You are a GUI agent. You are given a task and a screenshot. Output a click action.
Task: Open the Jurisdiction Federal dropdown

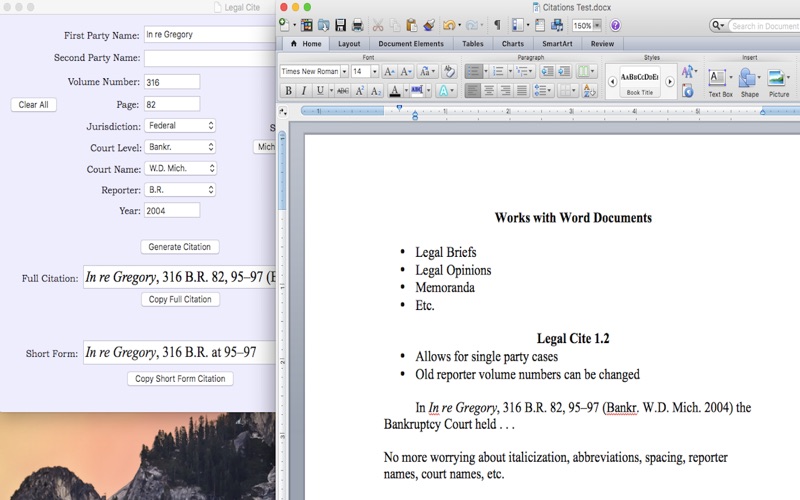(180, 126)
